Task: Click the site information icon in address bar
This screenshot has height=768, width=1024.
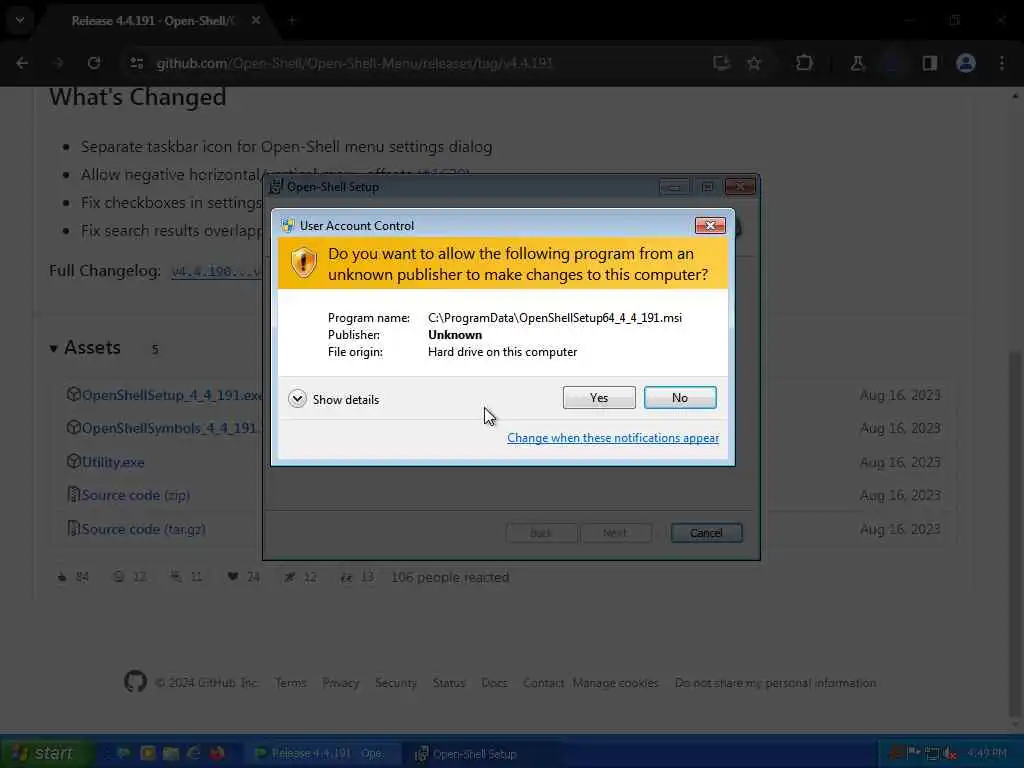Action: click(x=136, y=63)
